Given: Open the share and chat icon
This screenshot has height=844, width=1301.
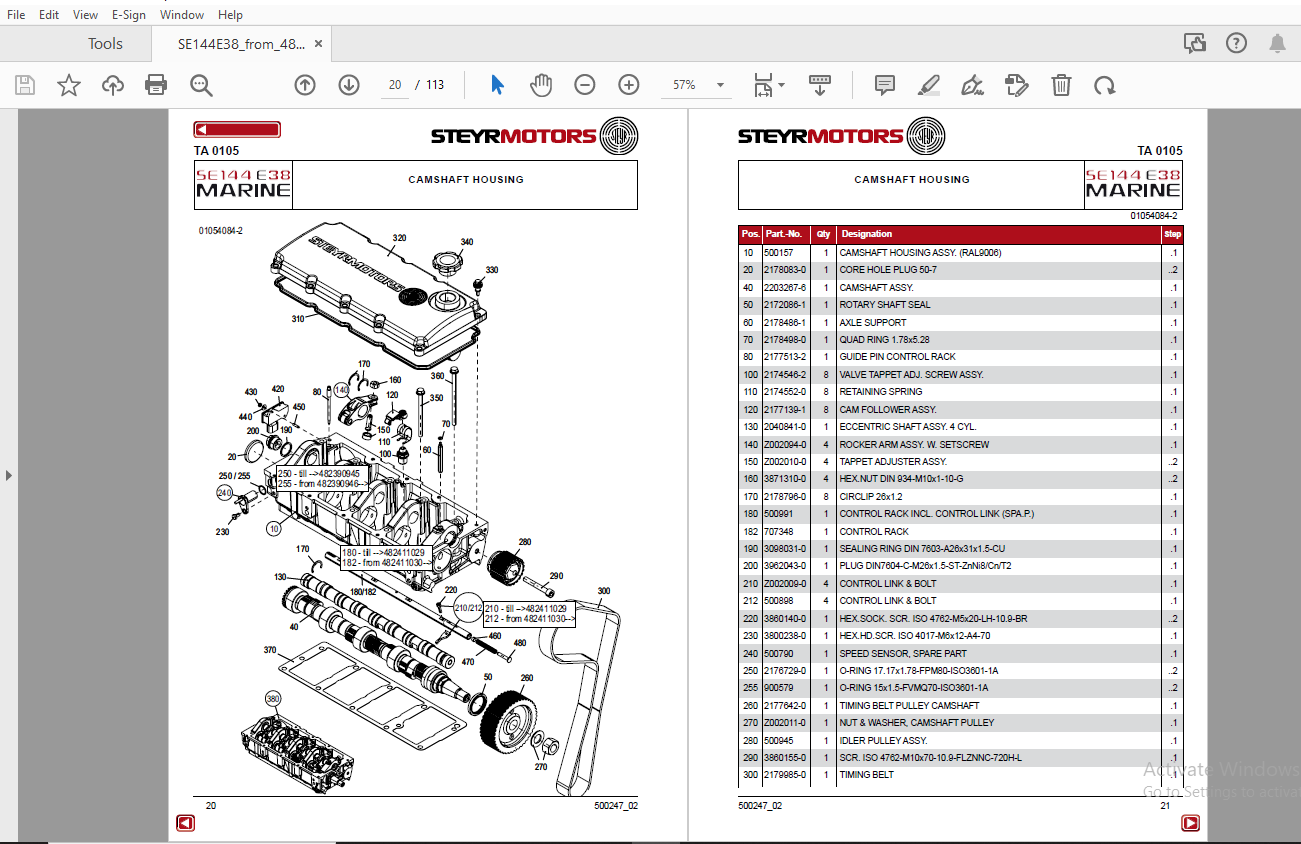Looking at the screenshot, I should point(1194,43).
